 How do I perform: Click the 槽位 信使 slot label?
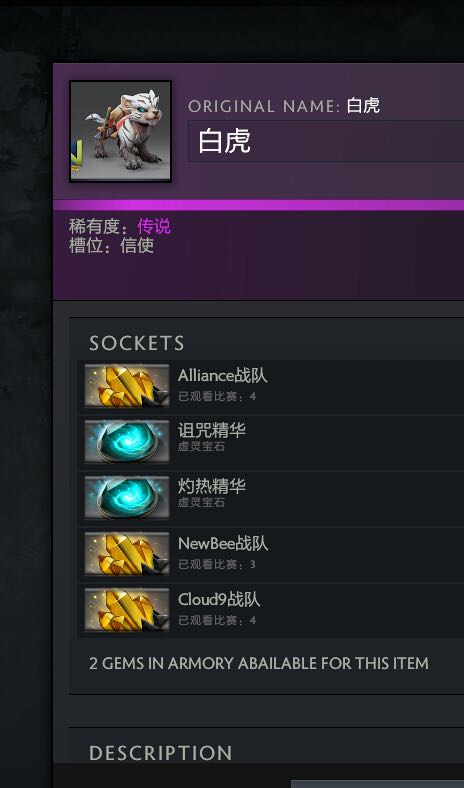[112, 246]
